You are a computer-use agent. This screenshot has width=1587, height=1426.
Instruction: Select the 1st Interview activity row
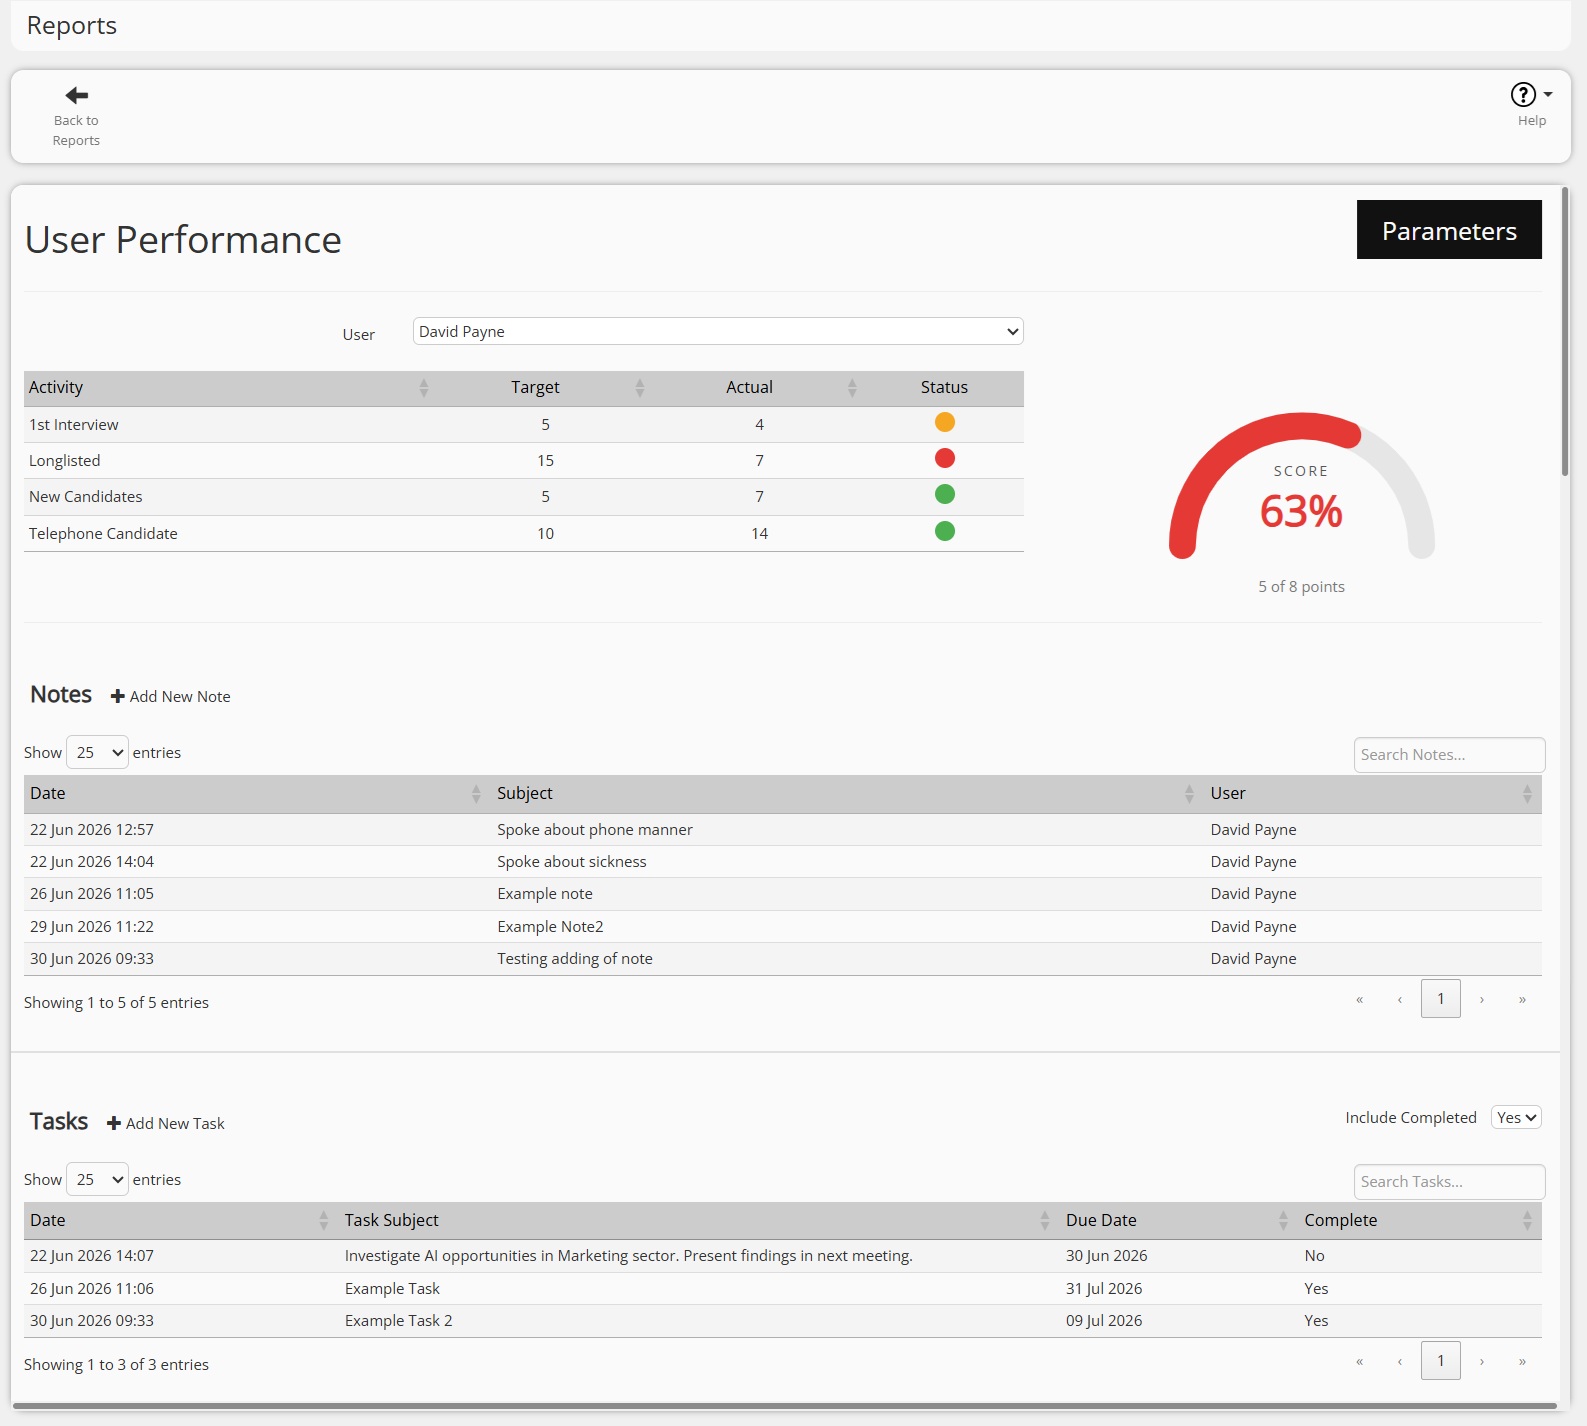click(524, 425)
